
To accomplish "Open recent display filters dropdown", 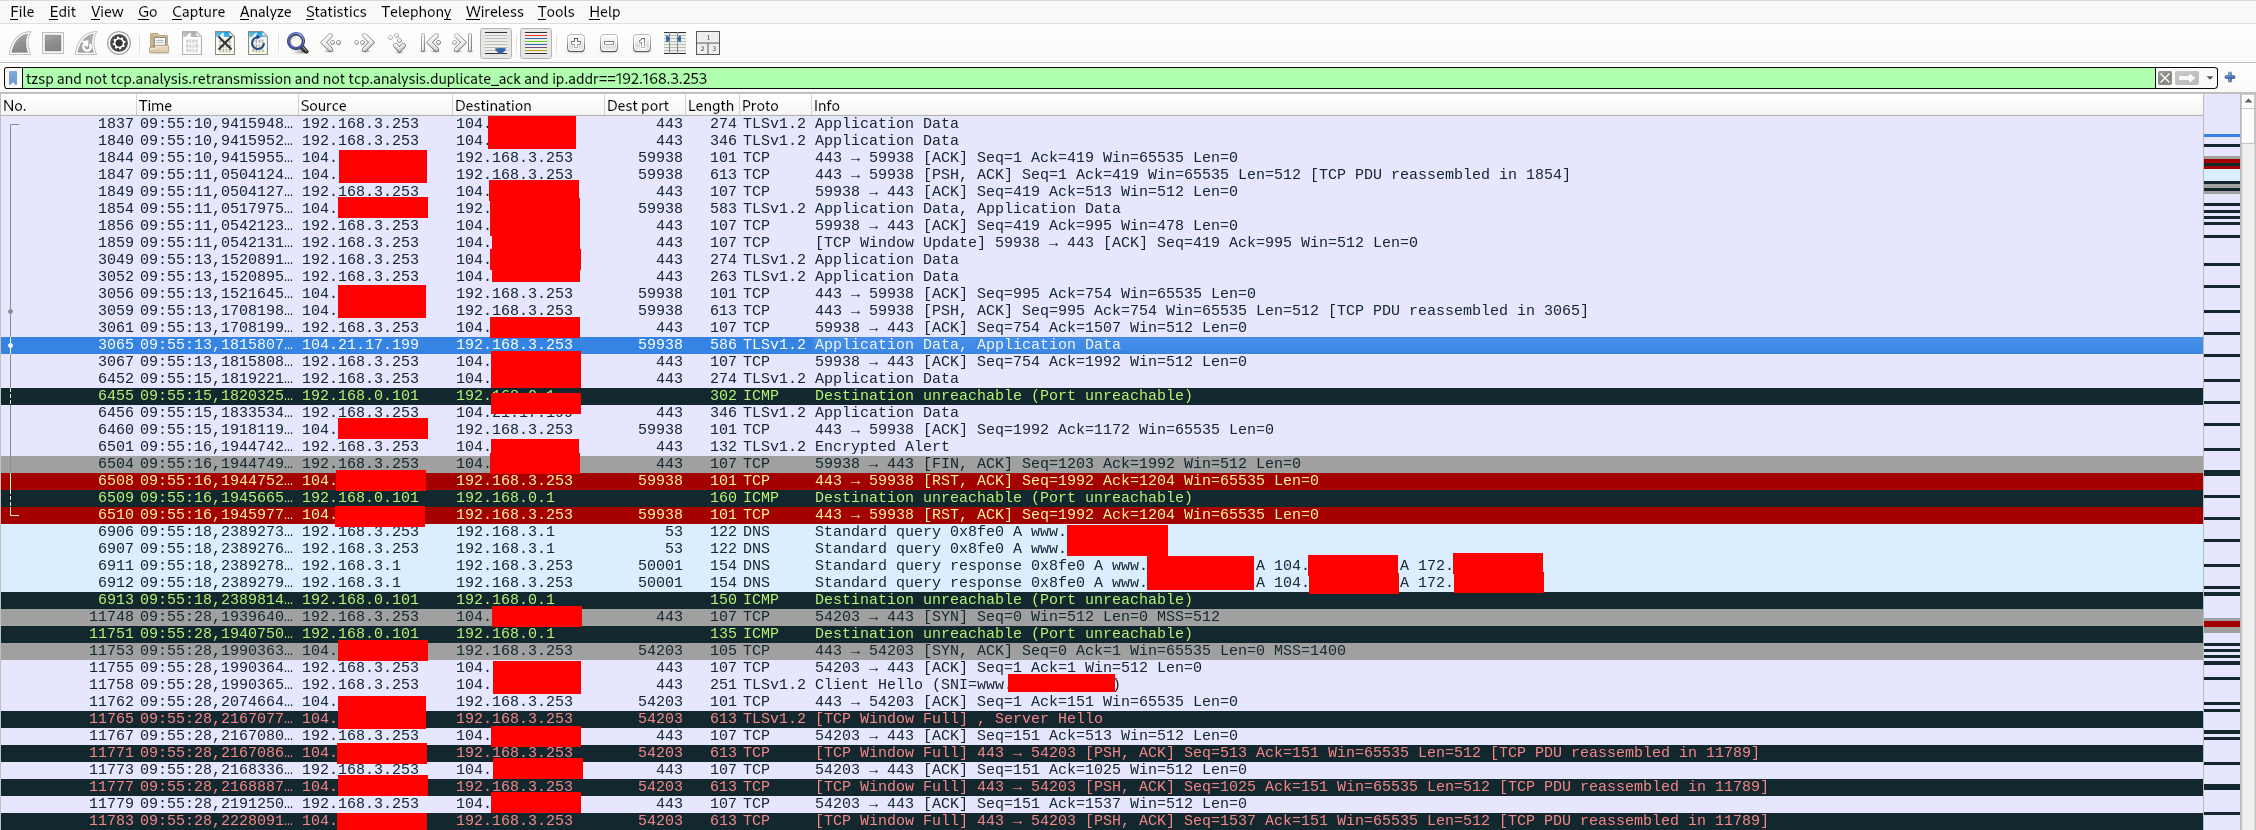I will (2210, 78).
